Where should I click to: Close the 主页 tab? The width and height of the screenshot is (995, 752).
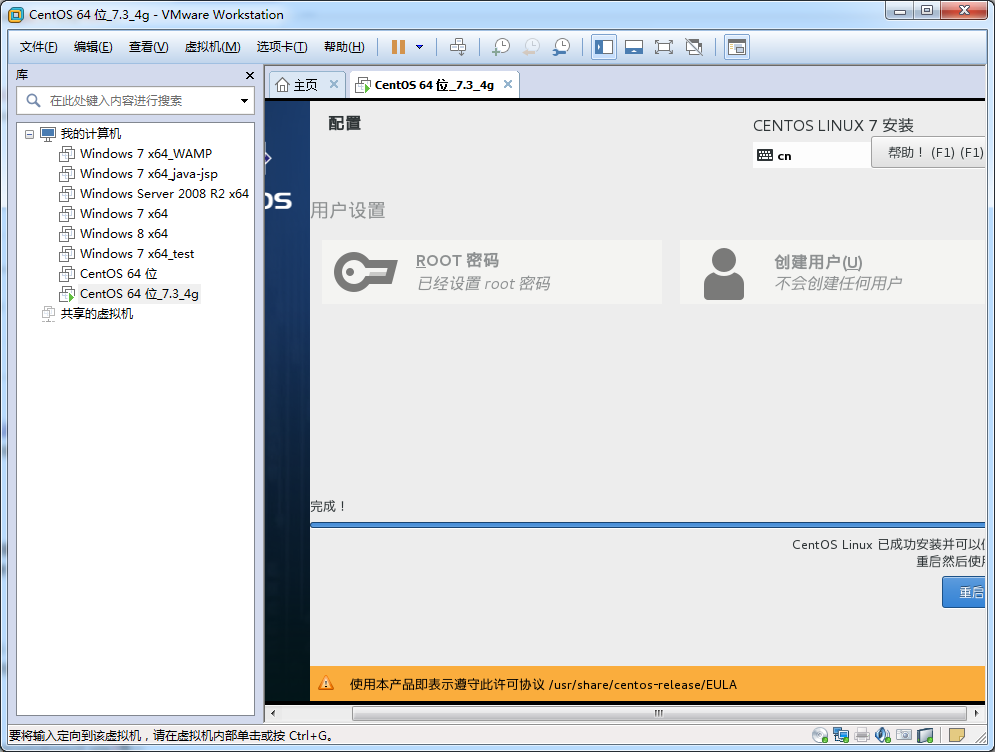tap(334, 84)
